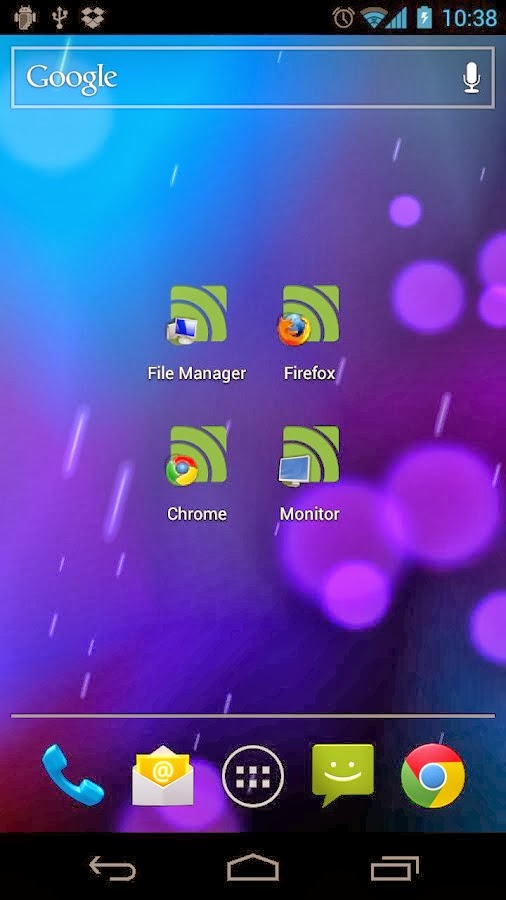Tap the Google logo in search widget
The image size is (506, 900).
pyautogui.click(x=72, y=79)
